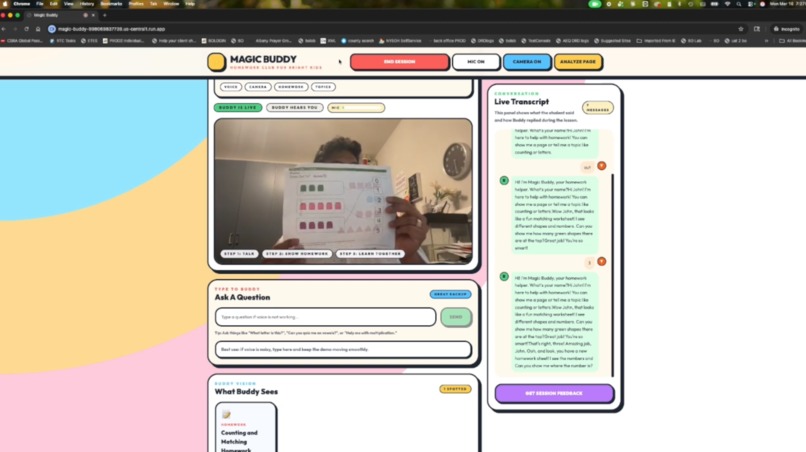Select the Topics chip

point(323,87)
